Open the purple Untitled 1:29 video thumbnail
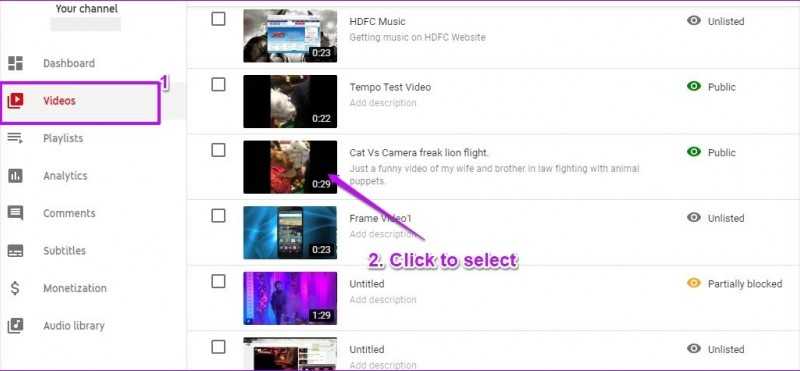Image resolution: width=800 pixels, height=371 pixels. point(290,298)
